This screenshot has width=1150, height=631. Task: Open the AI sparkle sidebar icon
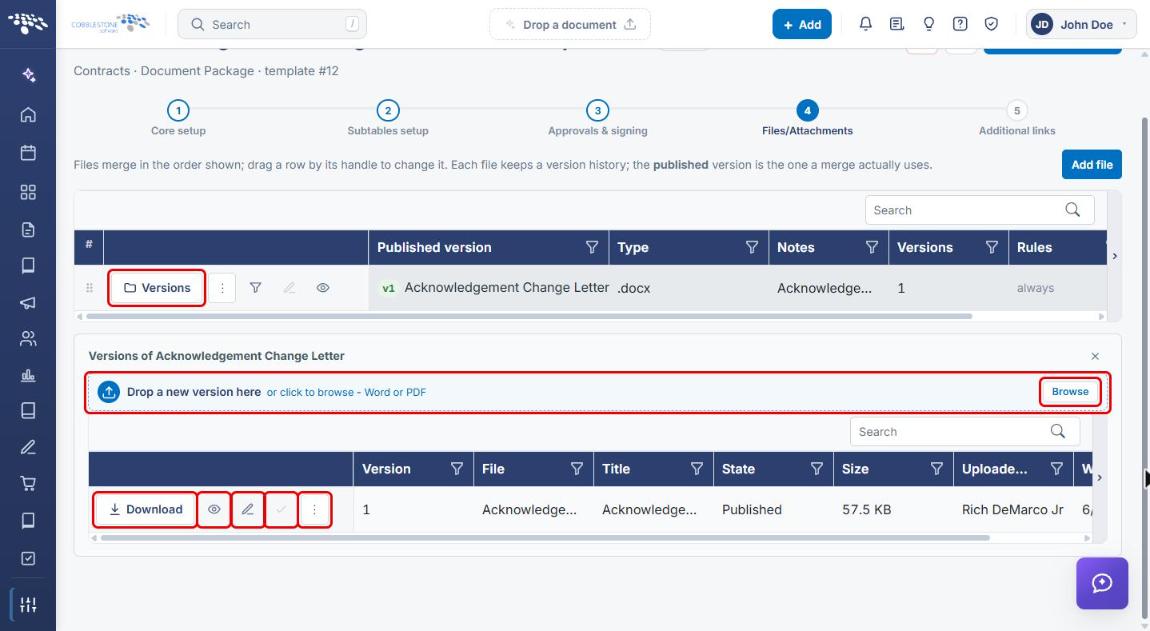[28, 74]
